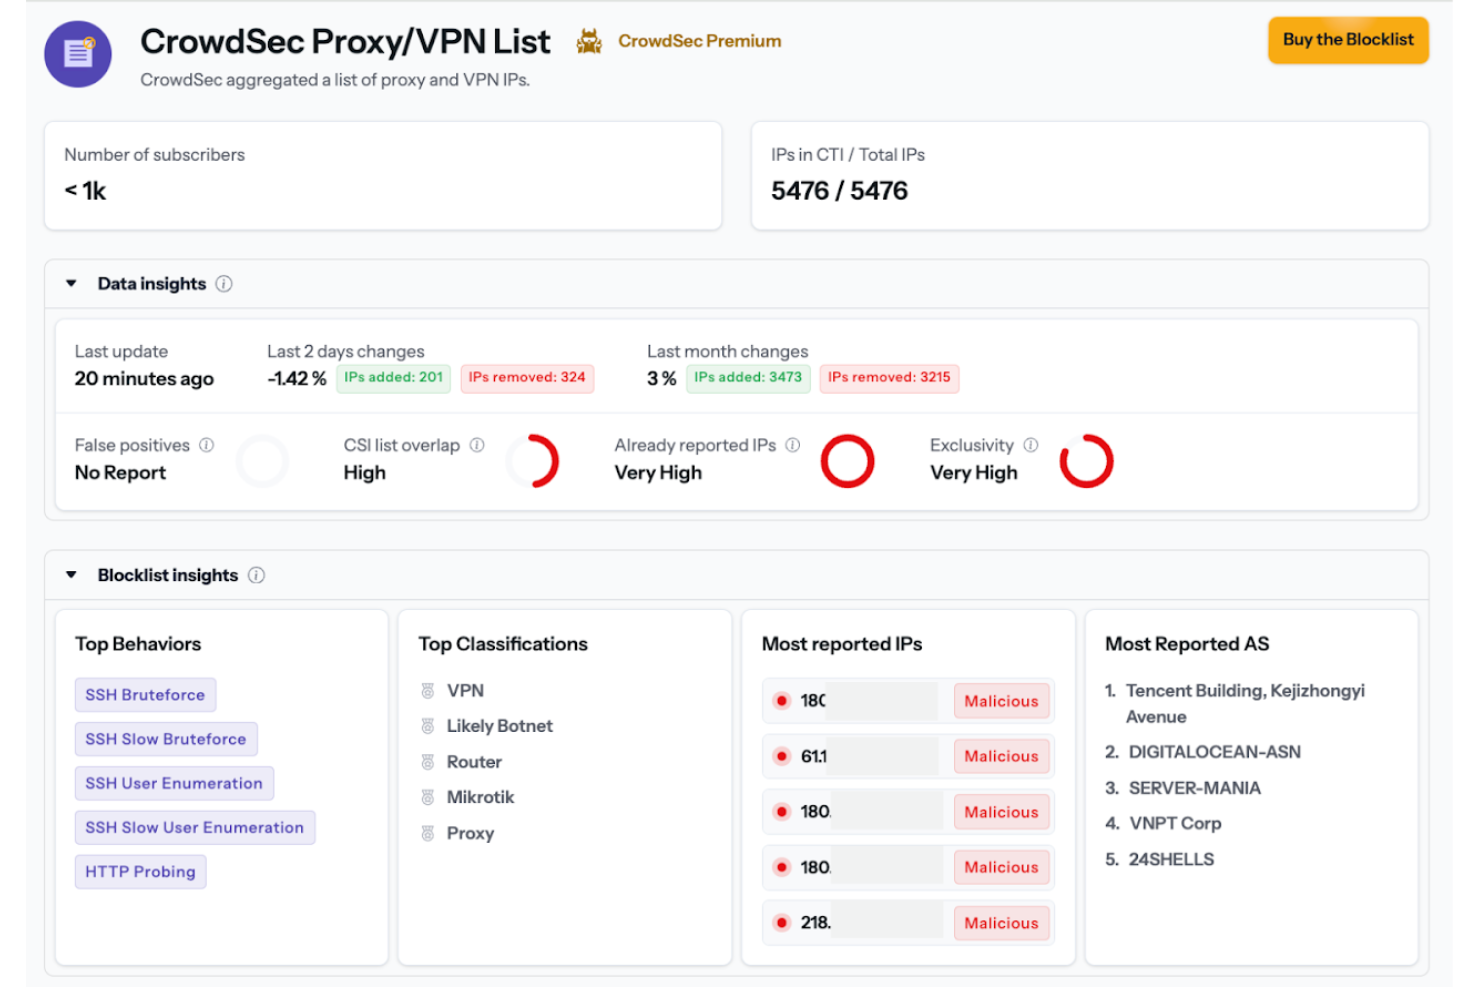Select the HTTP Probing behavior tag
Image resolution: width=1480 pixels, height=987 pixels.
141,872
